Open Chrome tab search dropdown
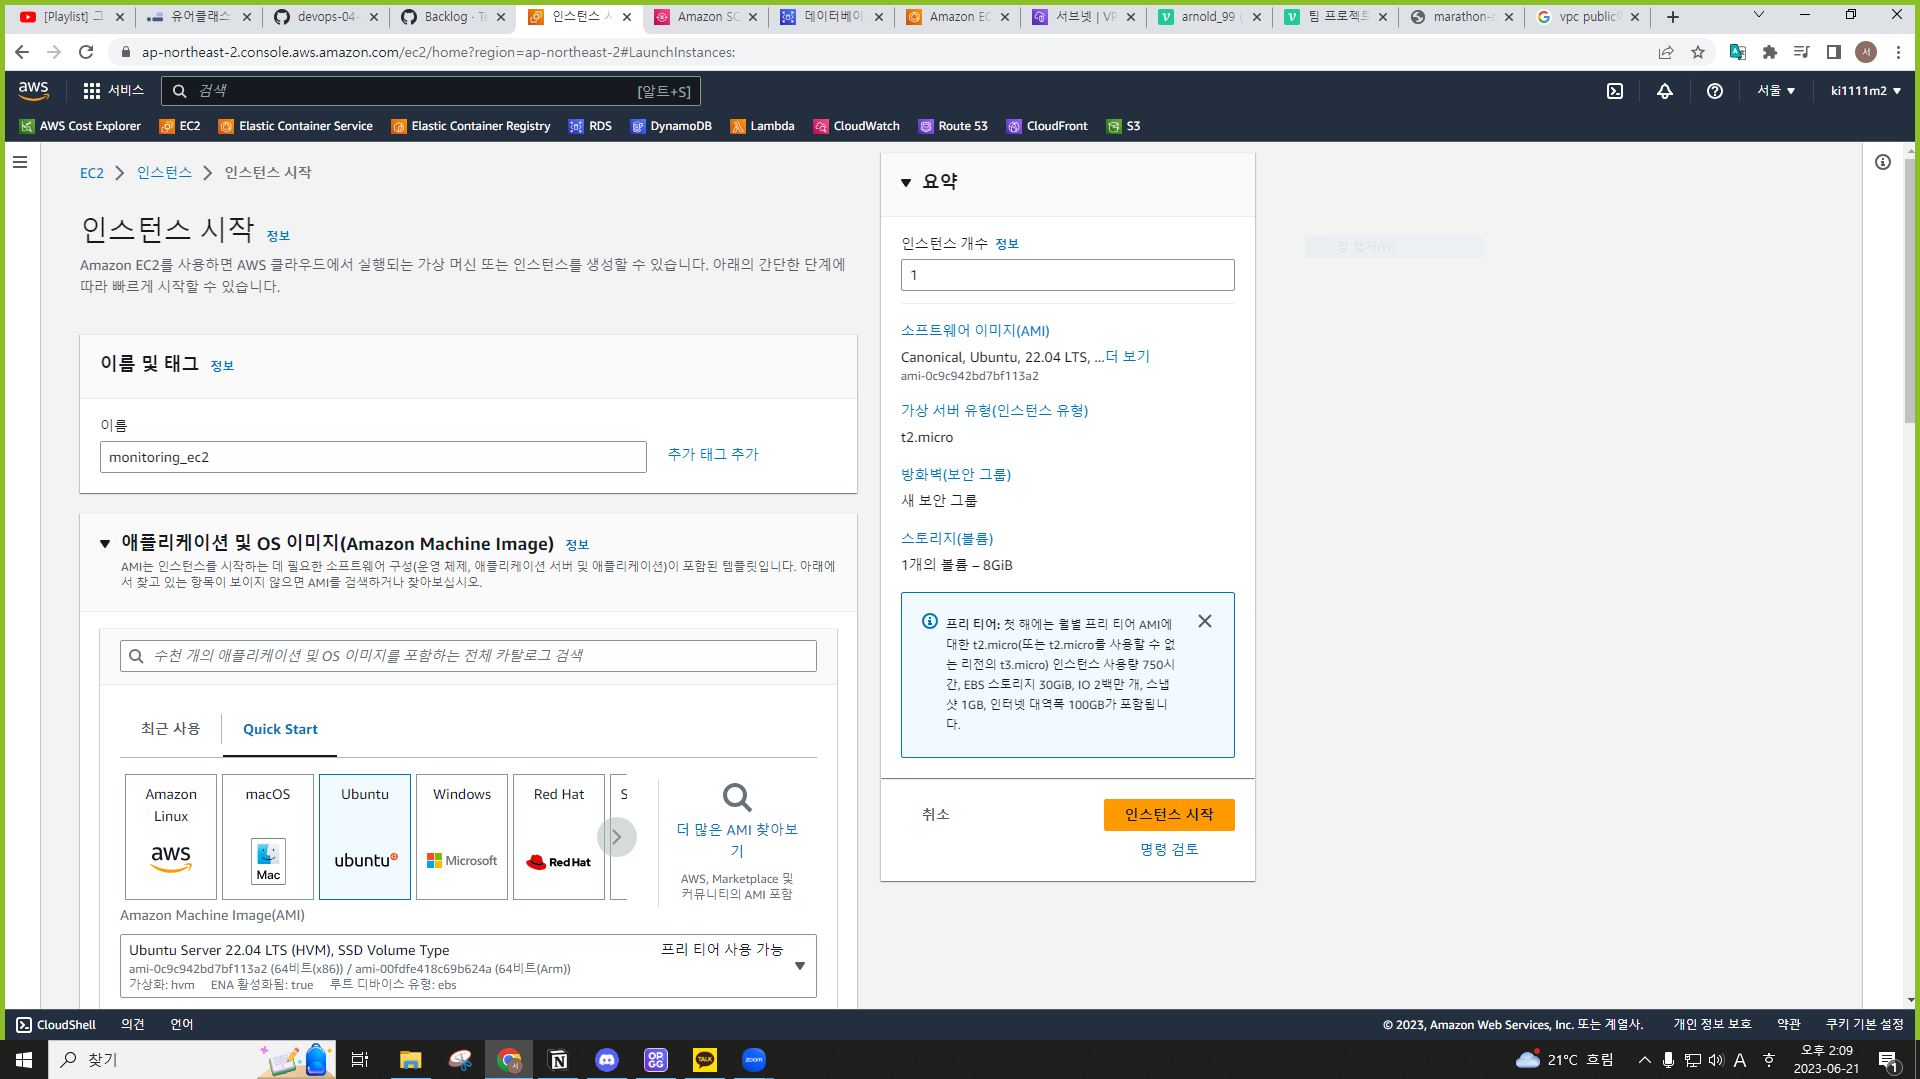This screenshot has width=1920, height=1079. click(1760, 15)
